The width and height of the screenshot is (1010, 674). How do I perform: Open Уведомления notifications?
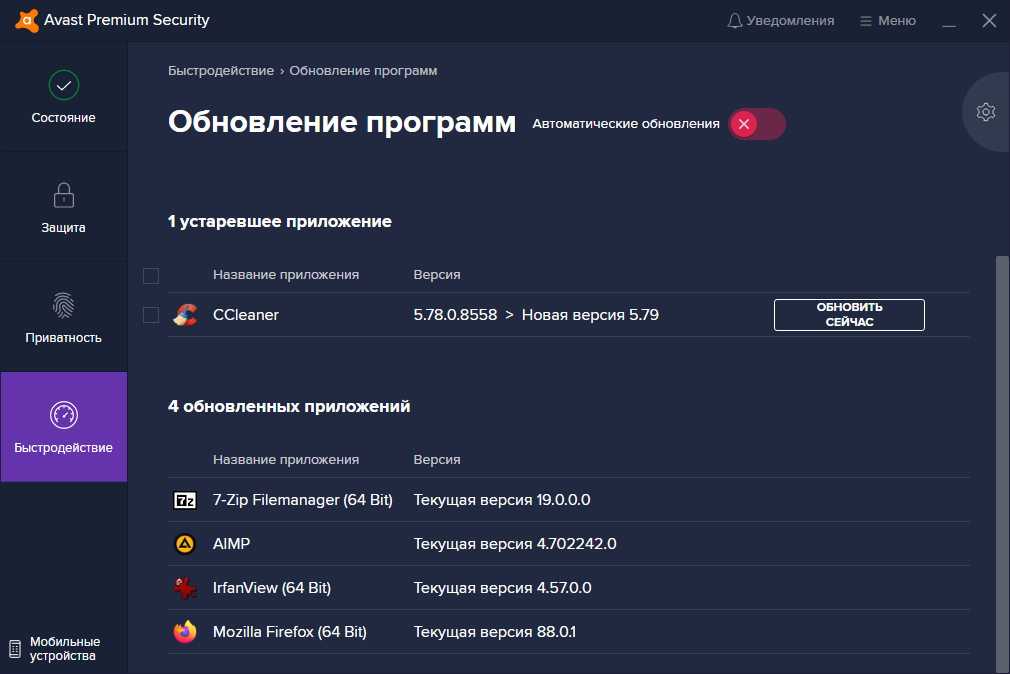tap(781, 21)
